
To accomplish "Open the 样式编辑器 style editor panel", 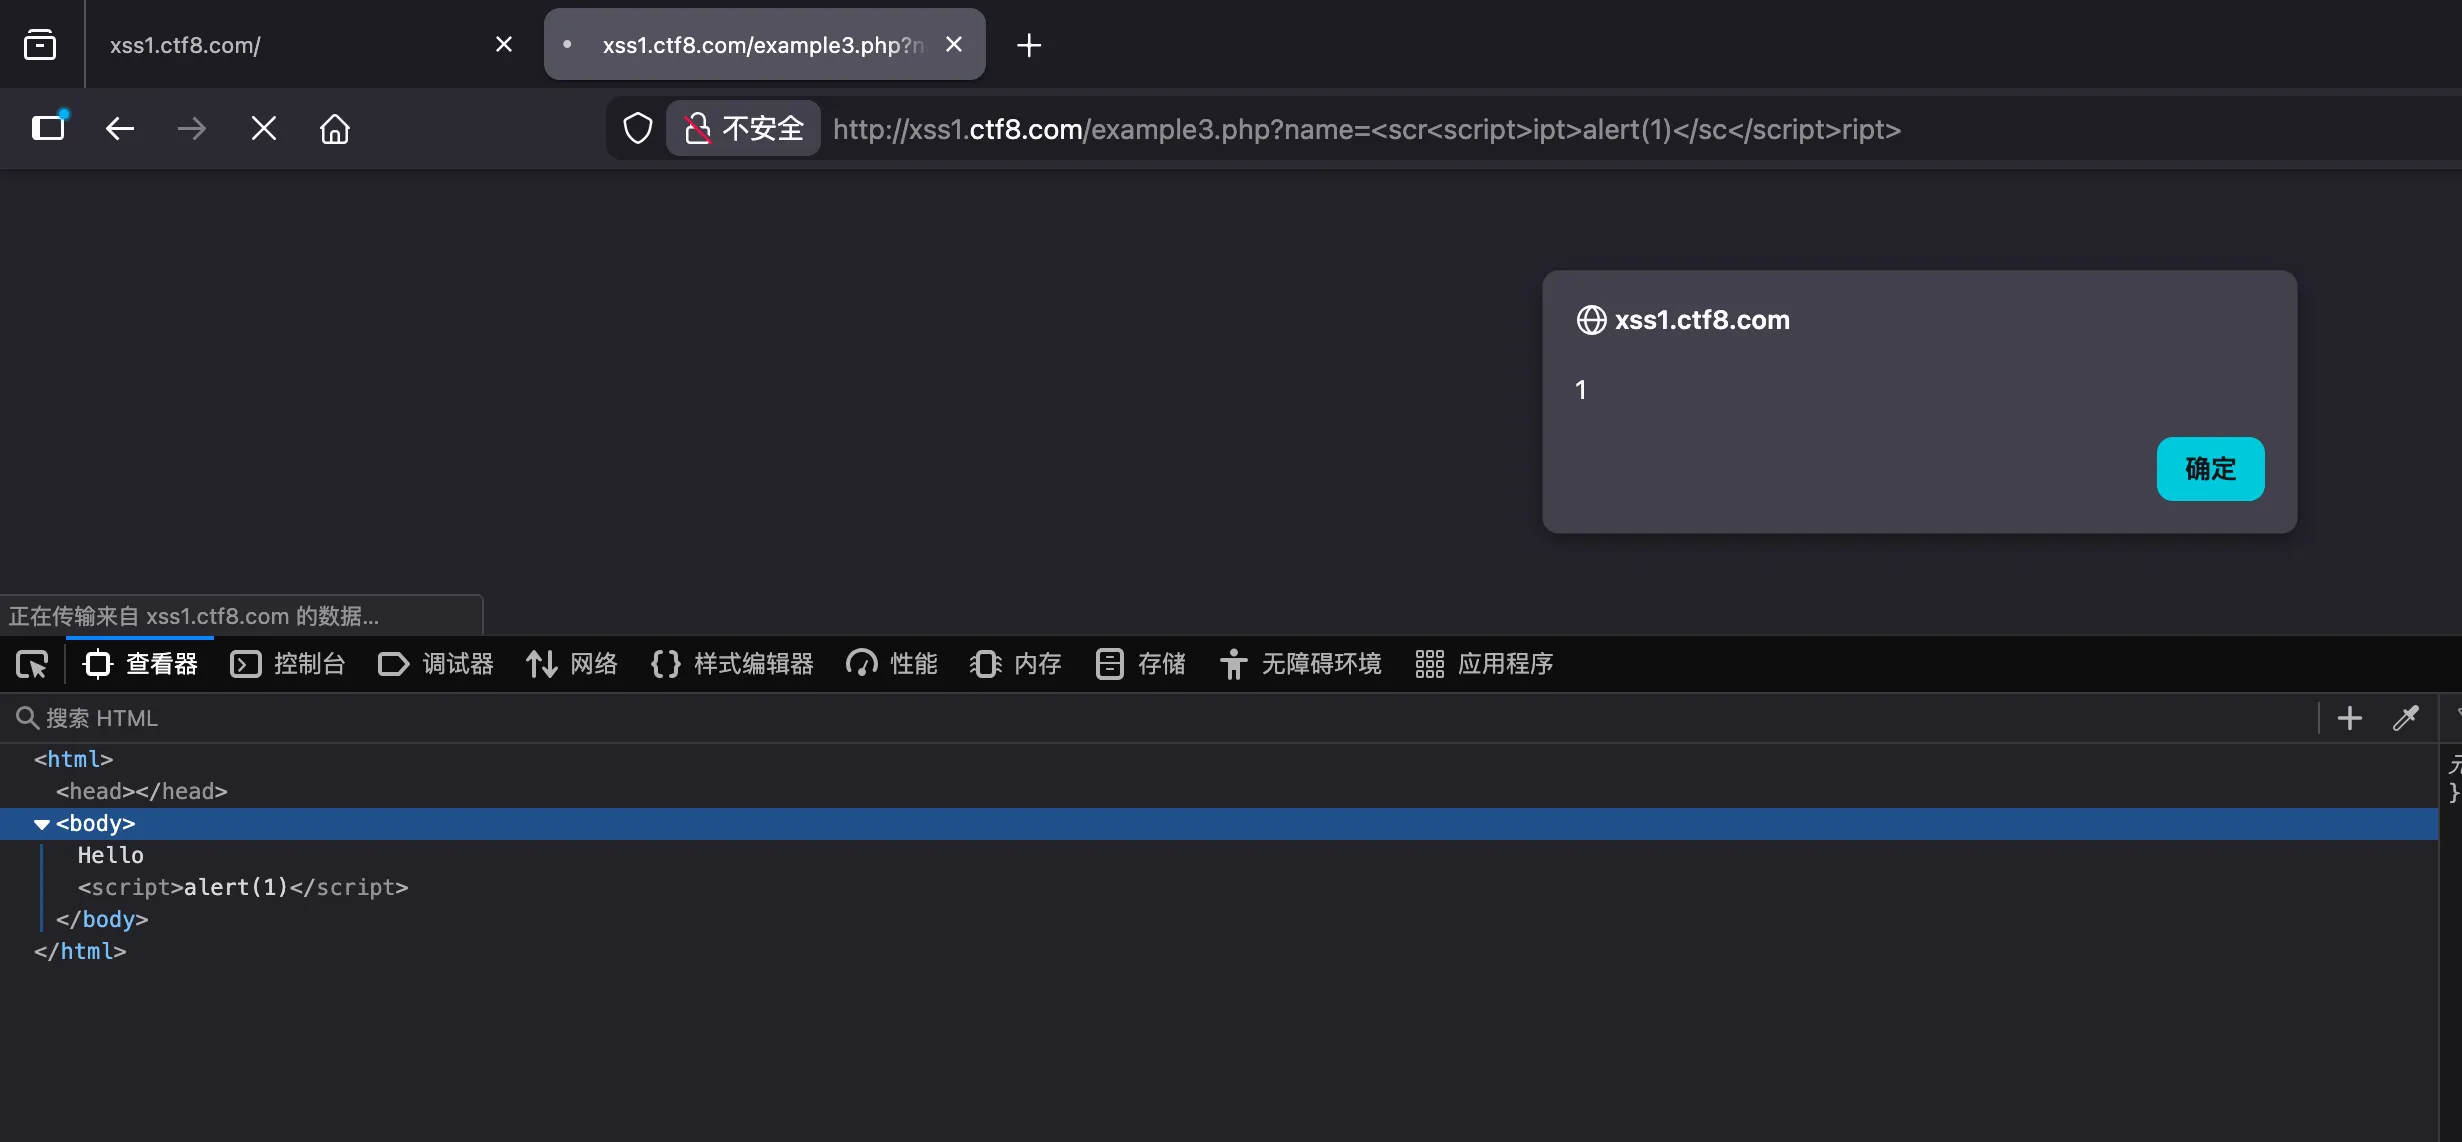I will [732, 664].
